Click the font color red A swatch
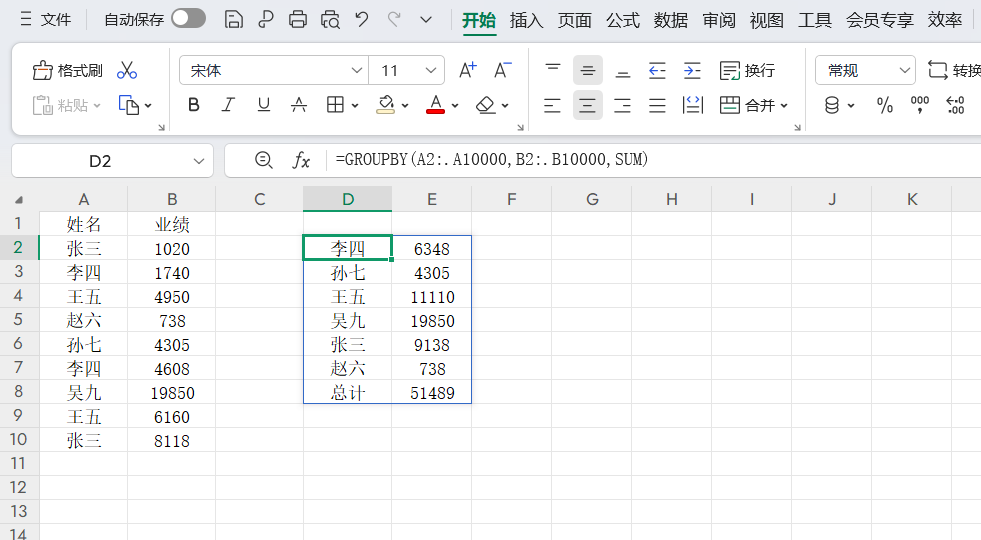 pos(435,105)
